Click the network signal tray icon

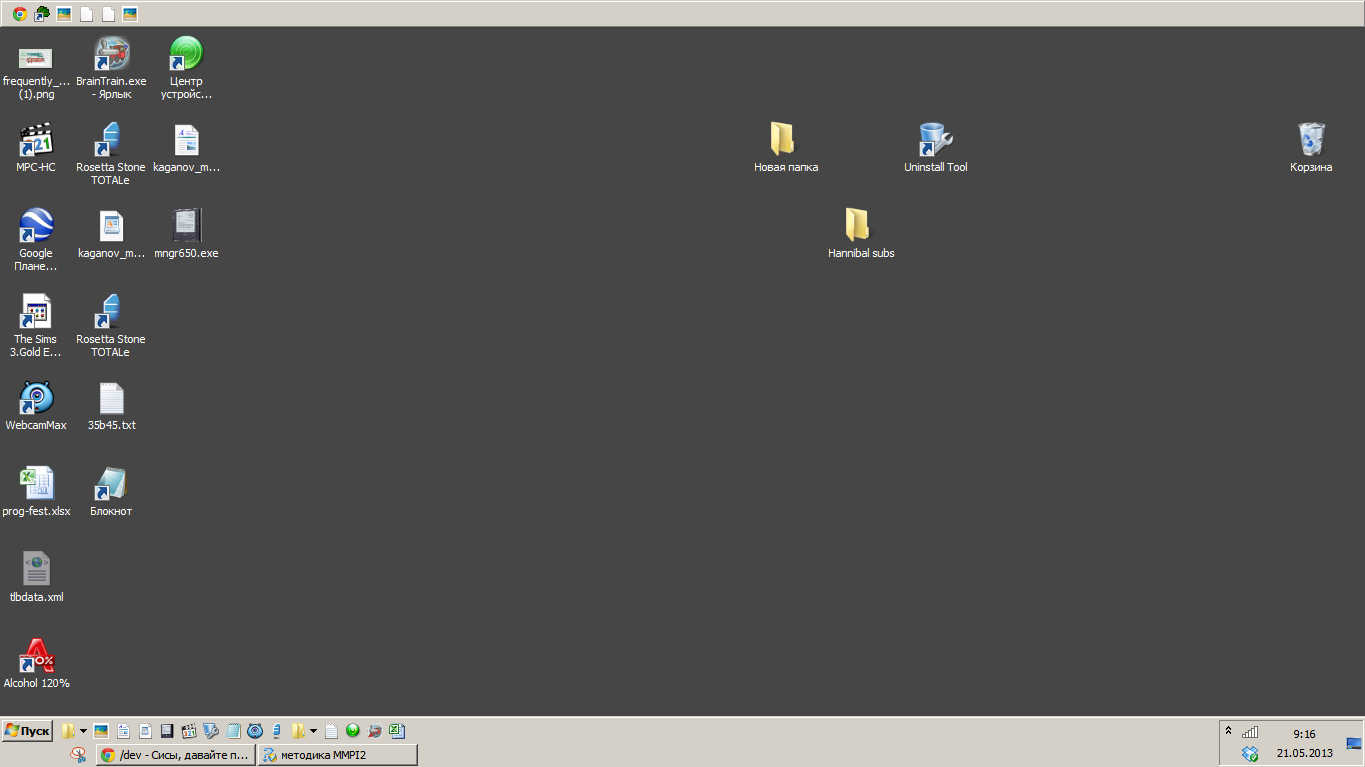1250,732
